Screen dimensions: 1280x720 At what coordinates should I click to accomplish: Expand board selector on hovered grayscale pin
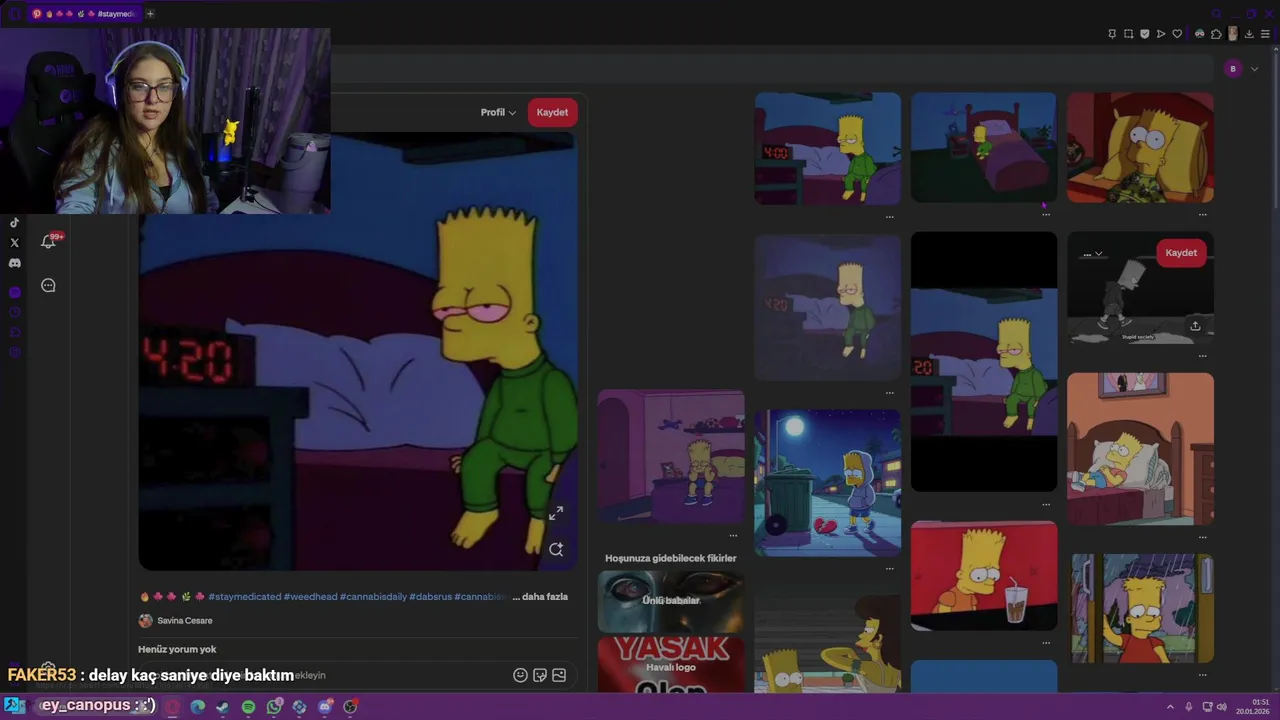coord(1093,254)
